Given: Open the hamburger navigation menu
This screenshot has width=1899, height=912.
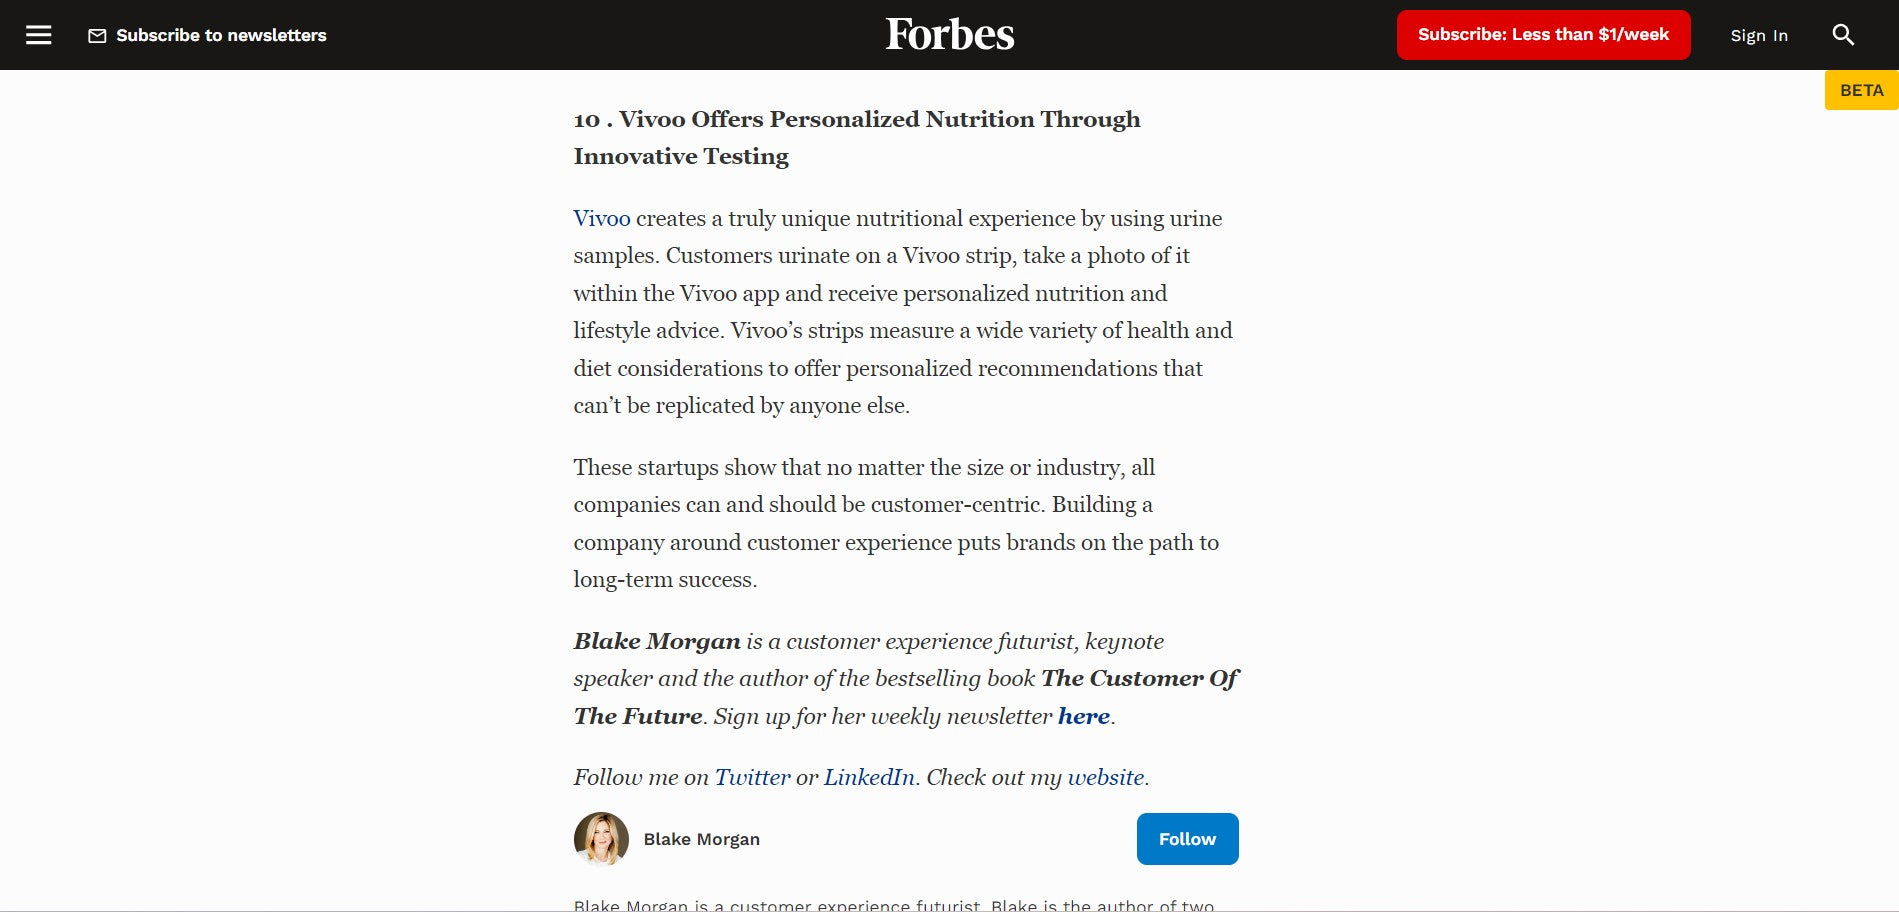Looking at the screenshot, I should (x=38, y=35).
